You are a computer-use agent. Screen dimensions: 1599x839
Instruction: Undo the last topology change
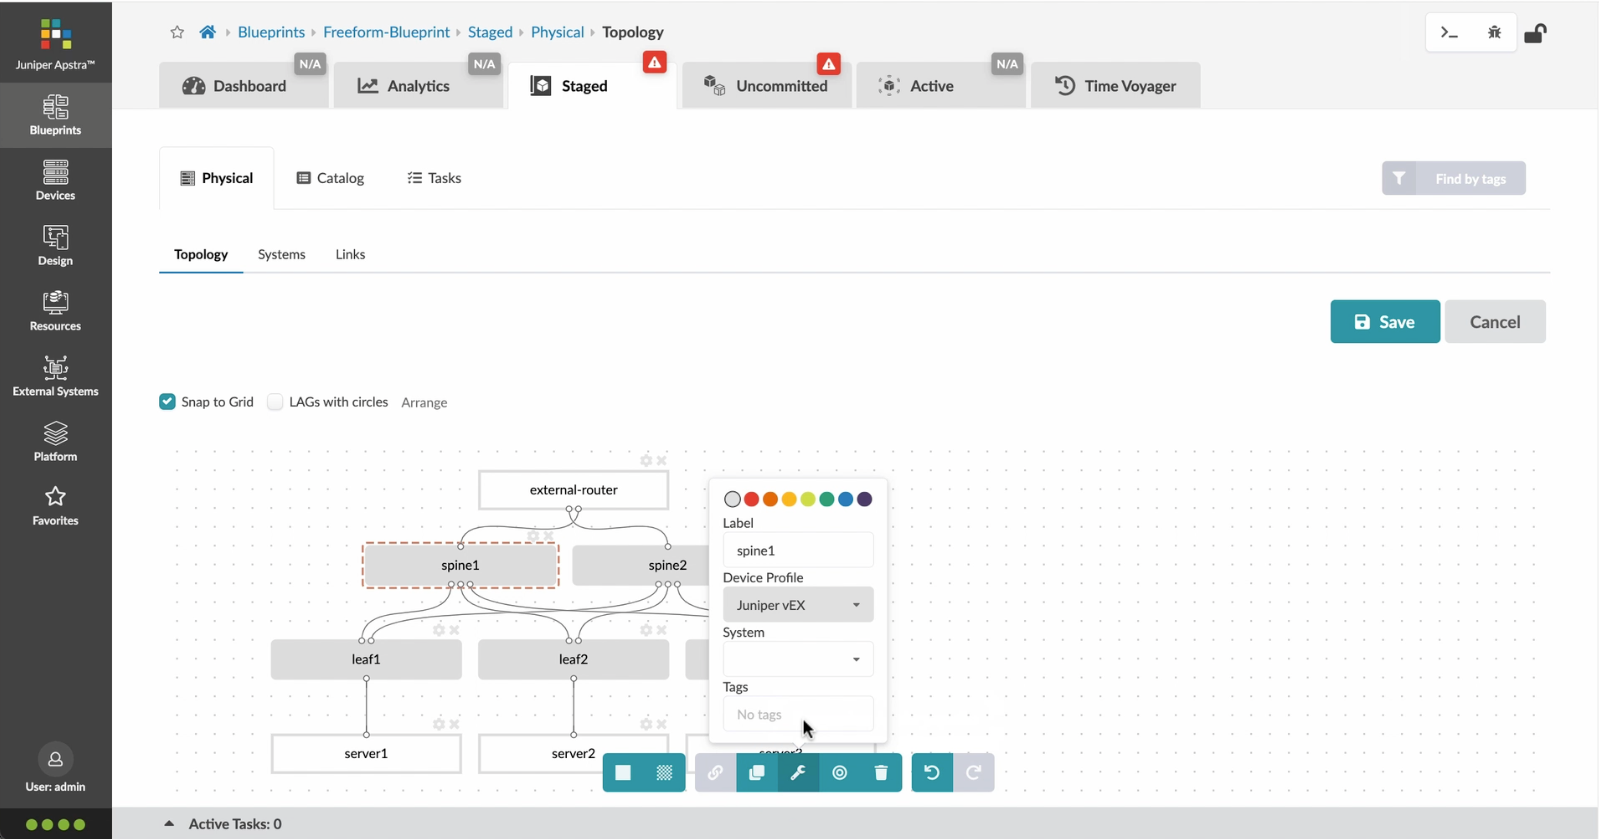click(x=932, y=772)
